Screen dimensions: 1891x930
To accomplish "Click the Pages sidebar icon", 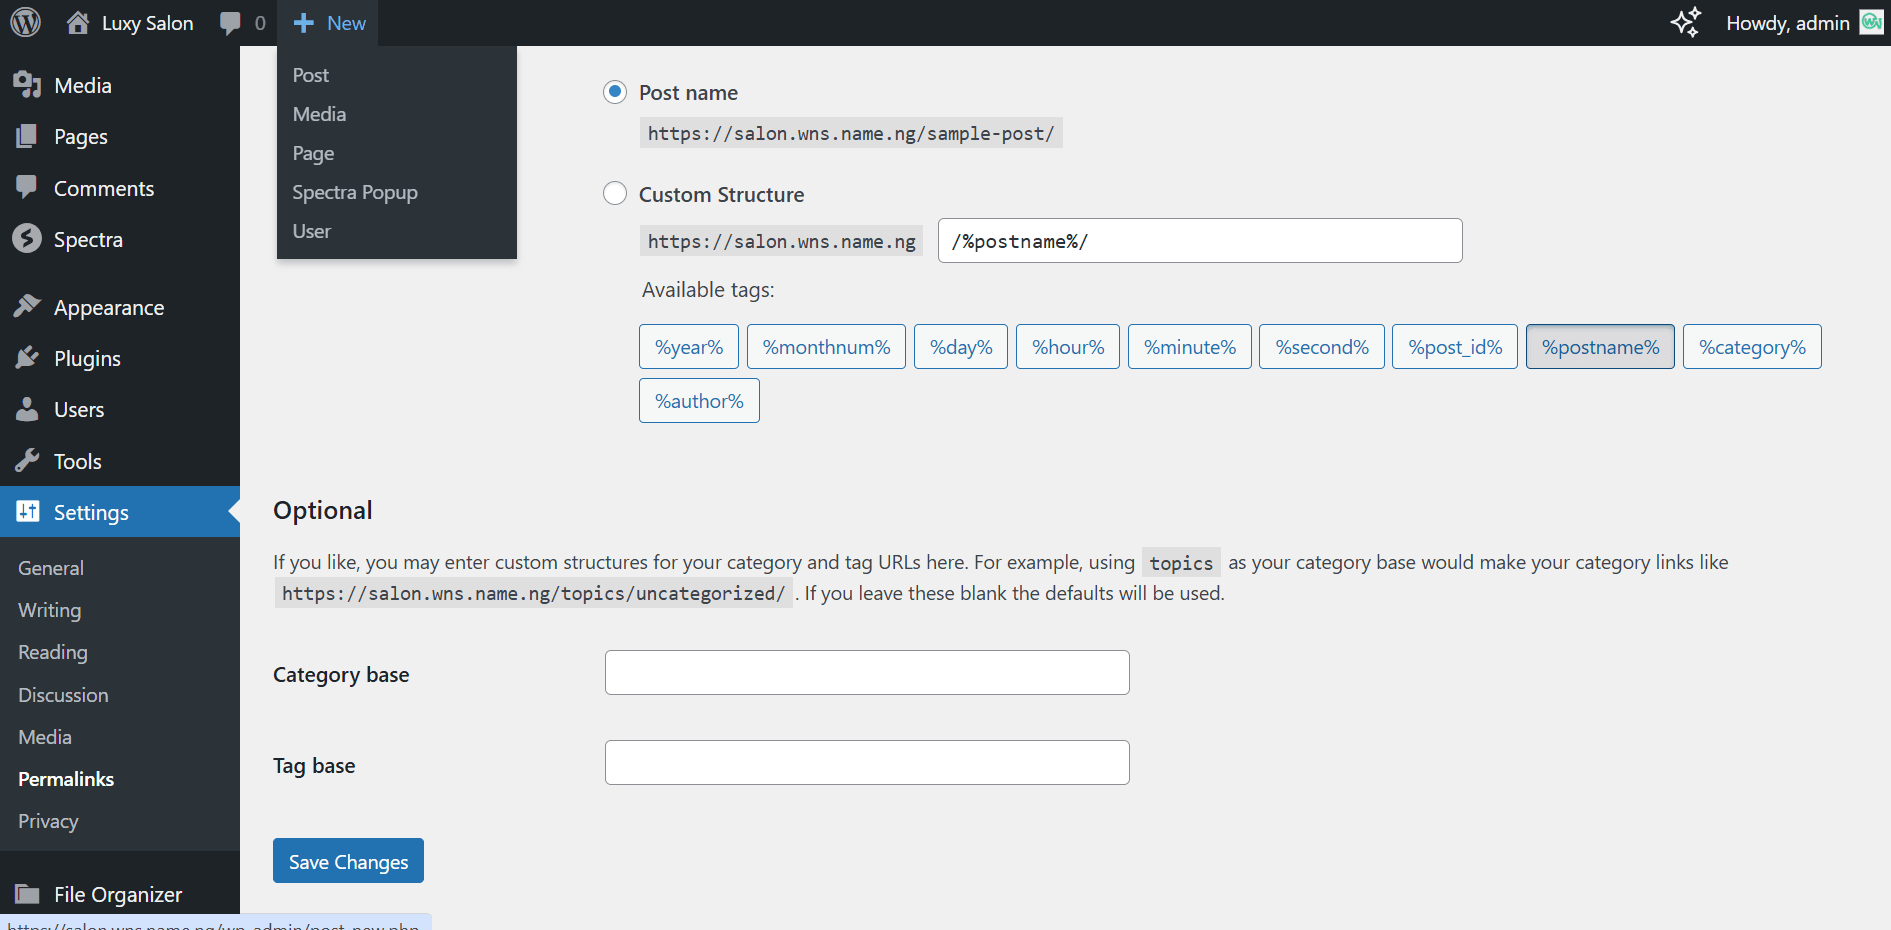I will [27, 136].
